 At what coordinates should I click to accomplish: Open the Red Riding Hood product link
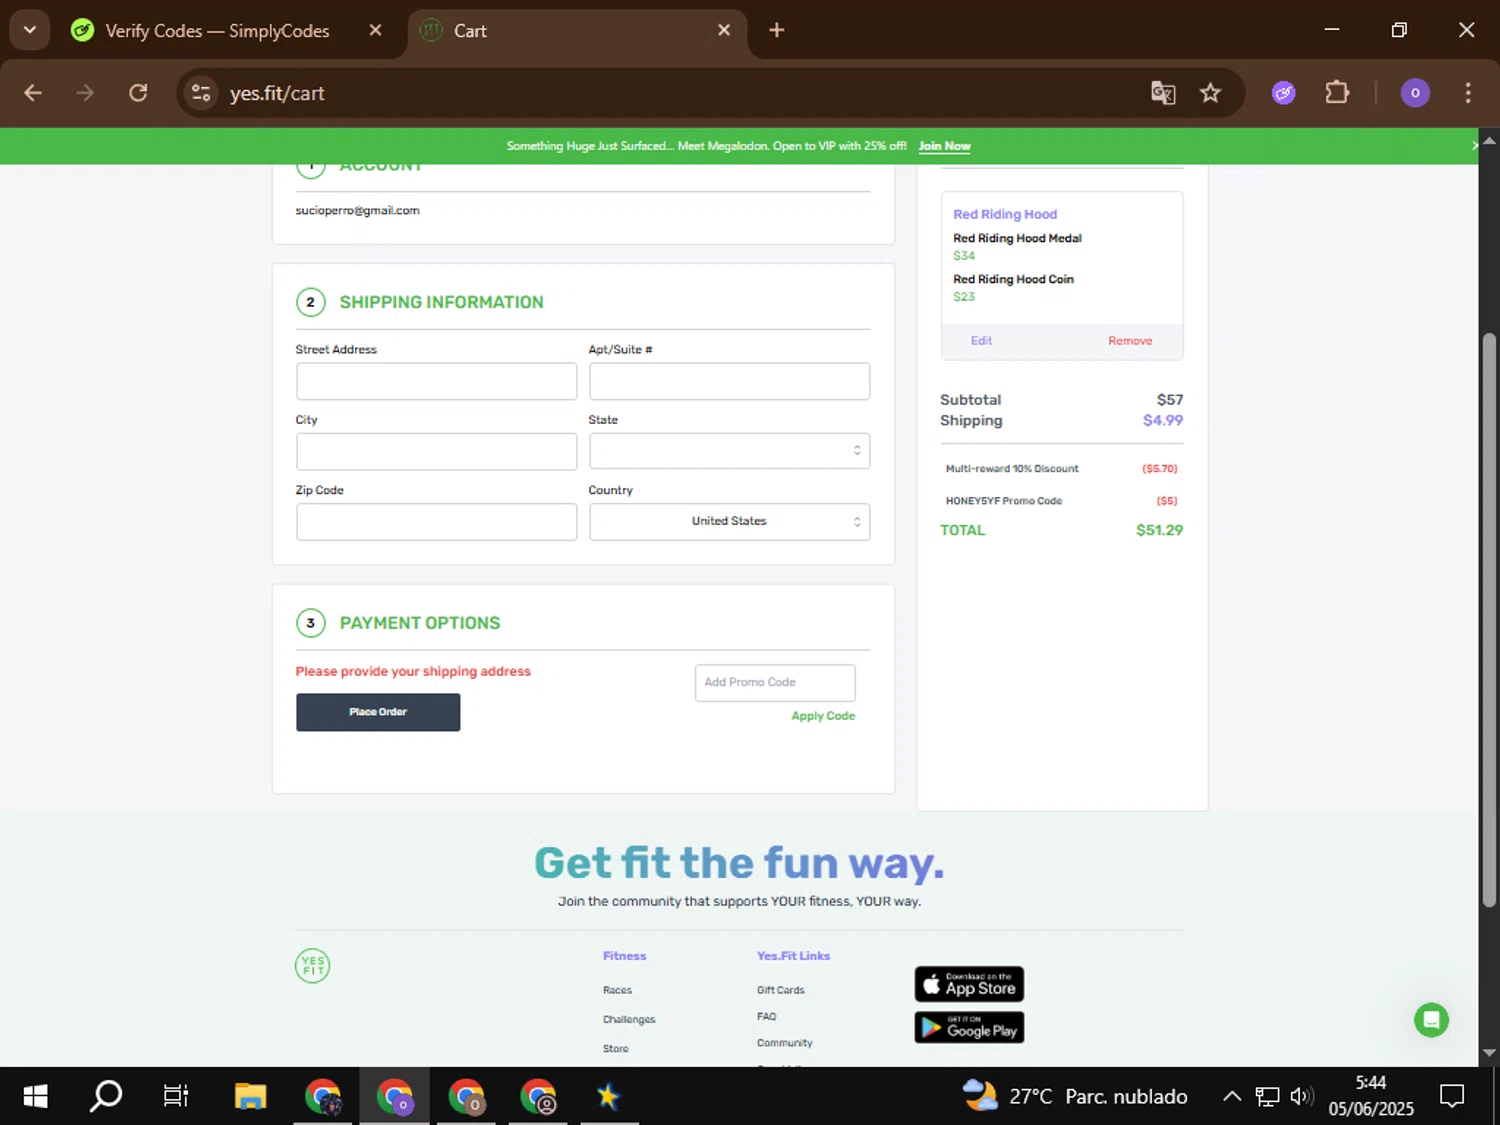[x=1005, y=214]
